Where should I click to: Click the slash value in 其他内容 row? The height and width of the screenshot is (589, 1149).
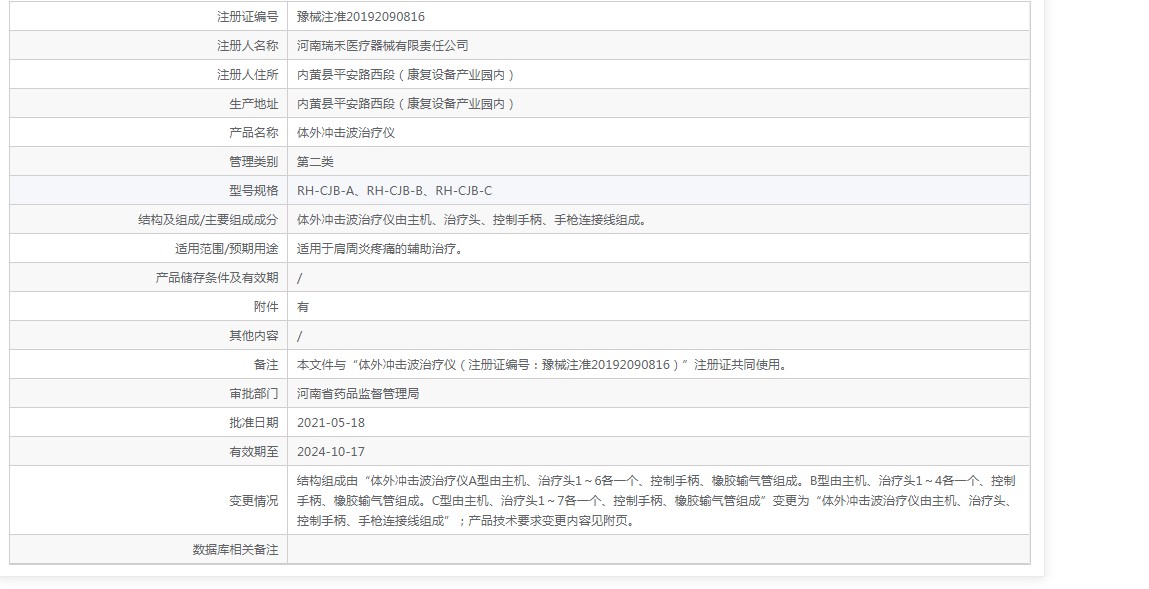click(300, 336)
